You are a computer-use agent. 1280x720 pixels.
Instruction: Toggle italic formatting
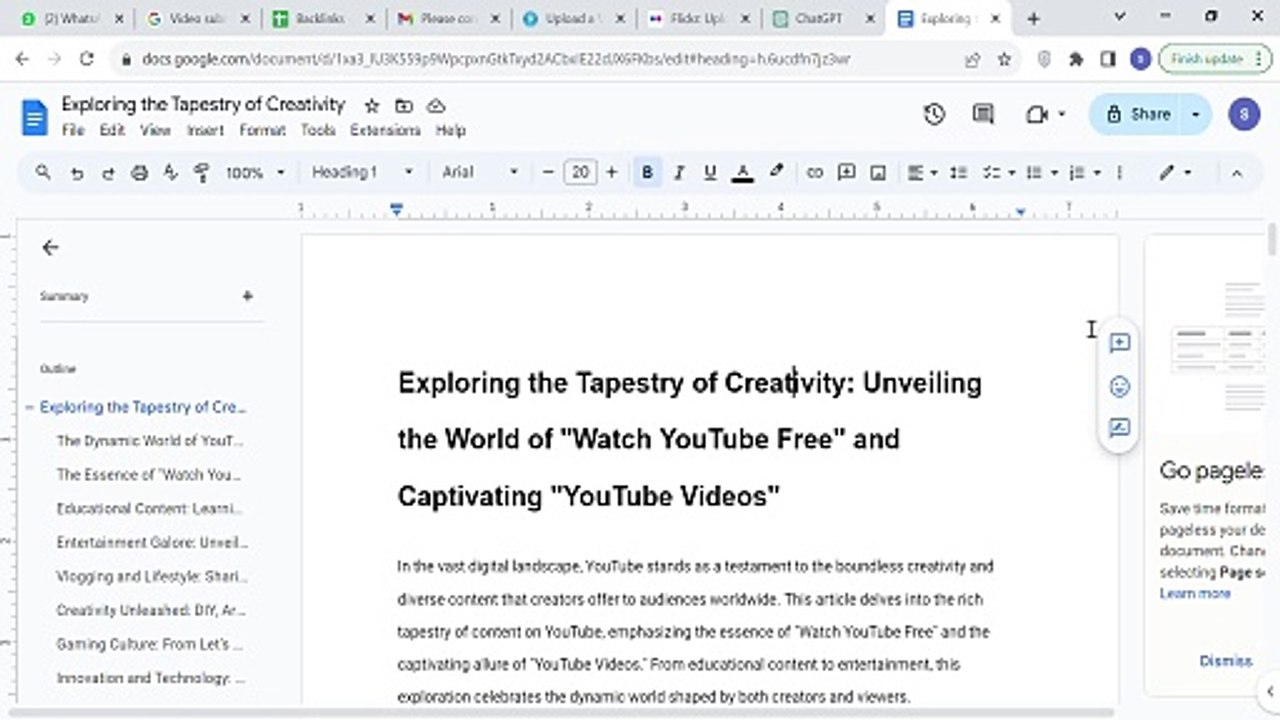[679, 172]
